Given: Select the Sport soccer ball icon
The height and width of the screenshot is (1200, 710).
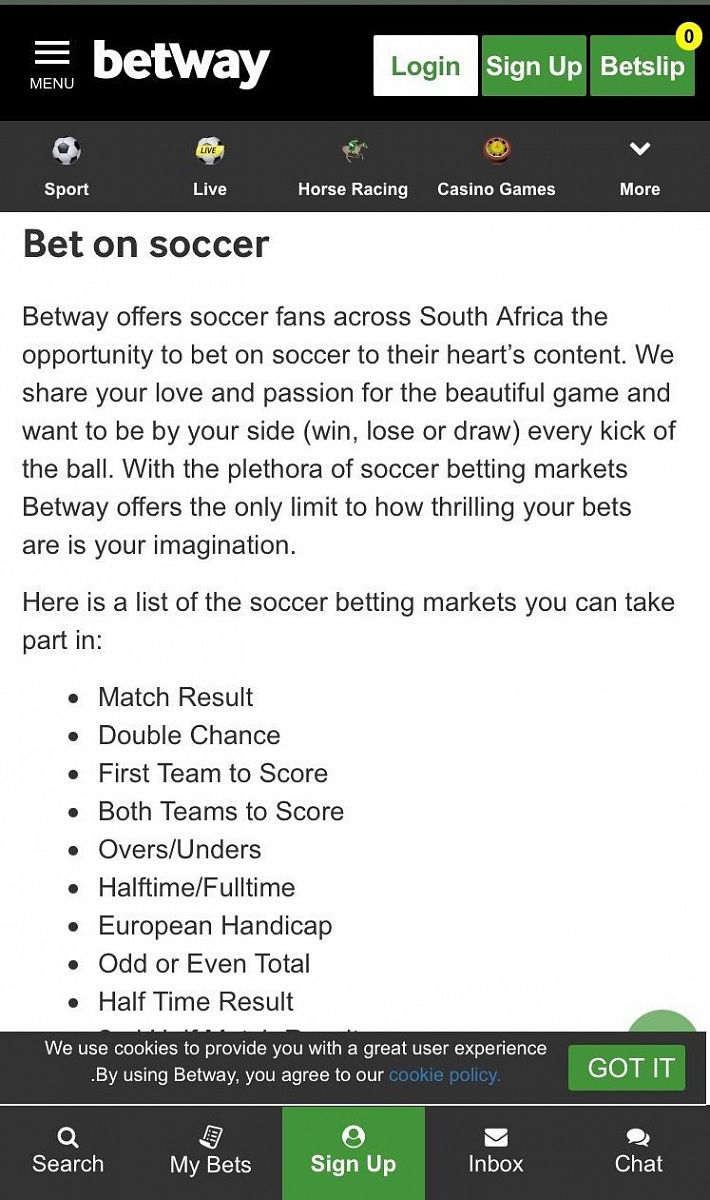Looking at the screenshot, I should 66,148.
